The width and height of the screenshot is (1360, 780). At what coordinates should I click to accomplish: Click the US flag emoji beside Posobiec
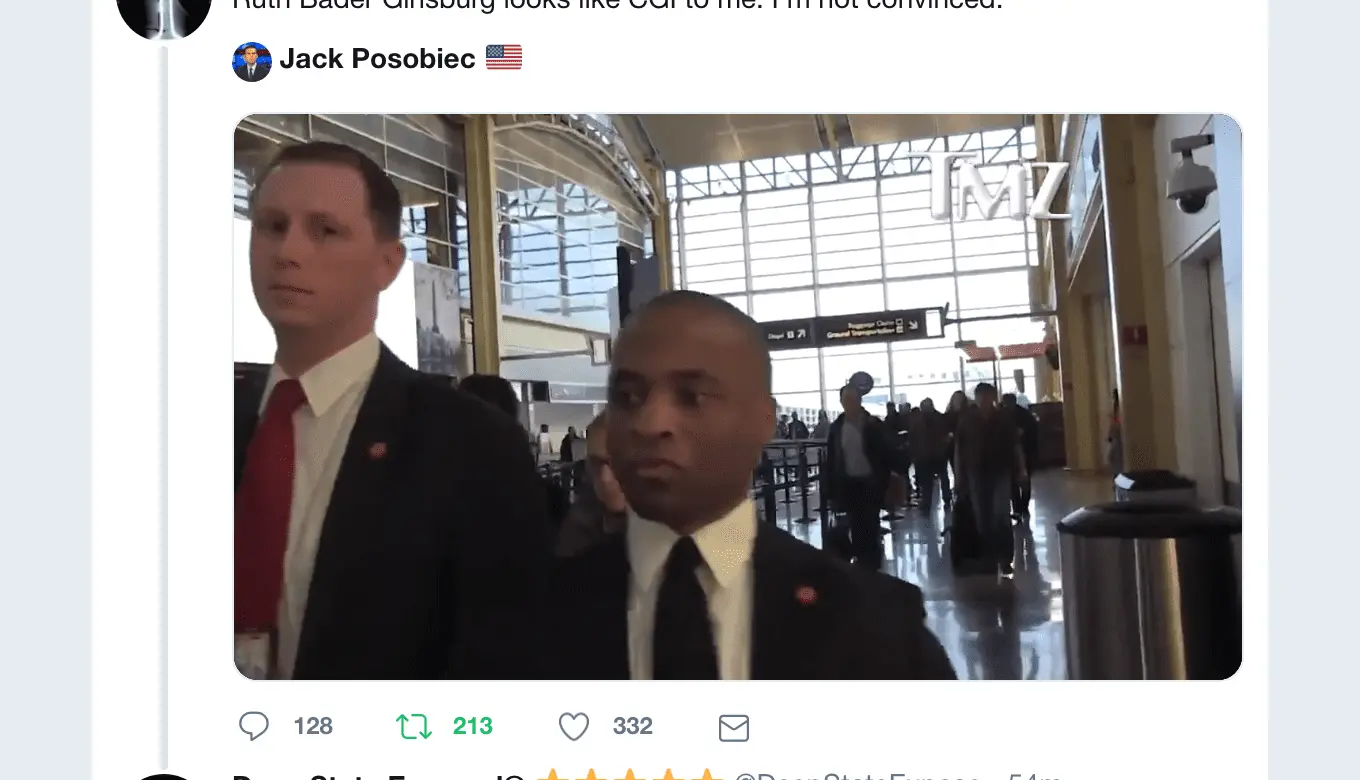[x=504, y=59]
